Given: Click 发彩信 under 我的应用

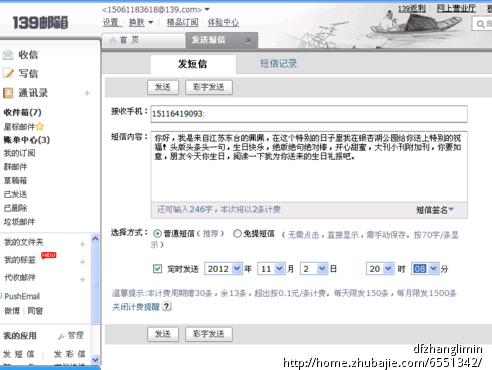Looking at the screenshot, I should (70, 354).
